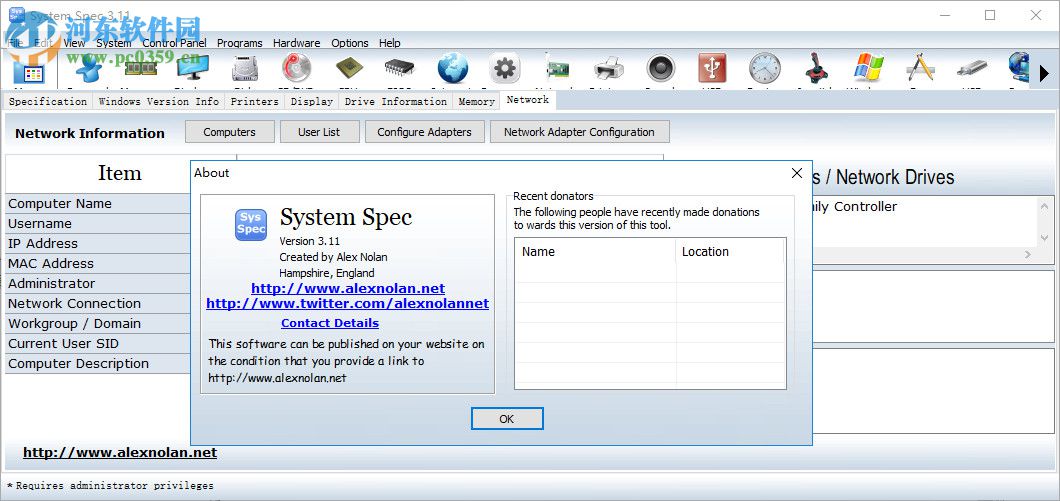Select the Current User SID row

coord(99,343)
